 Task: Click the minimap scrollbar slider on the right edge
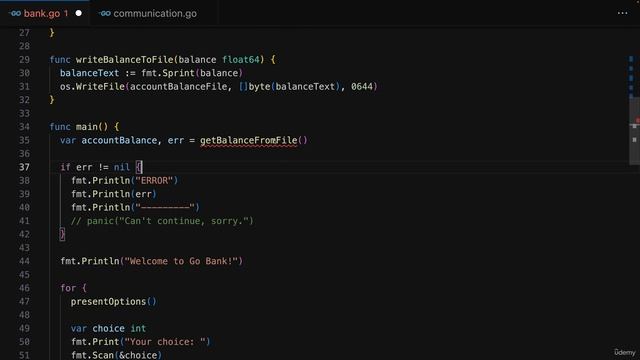pyautogui.click(x=634, y=130)
